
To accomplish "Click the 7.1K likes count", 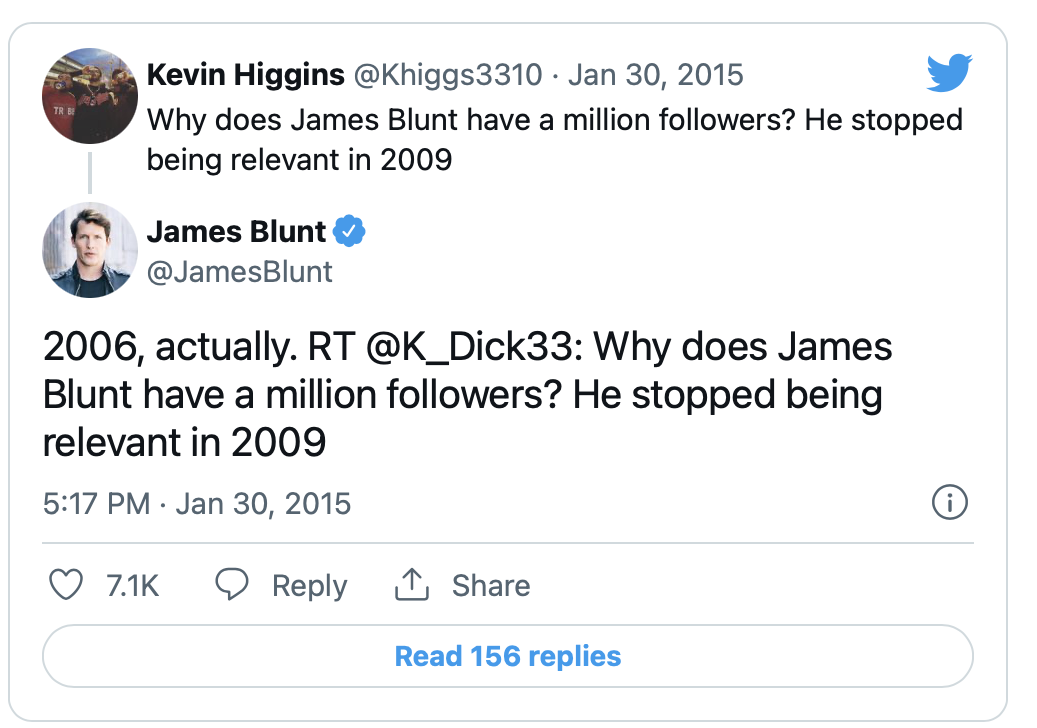I will coord(132,585).
